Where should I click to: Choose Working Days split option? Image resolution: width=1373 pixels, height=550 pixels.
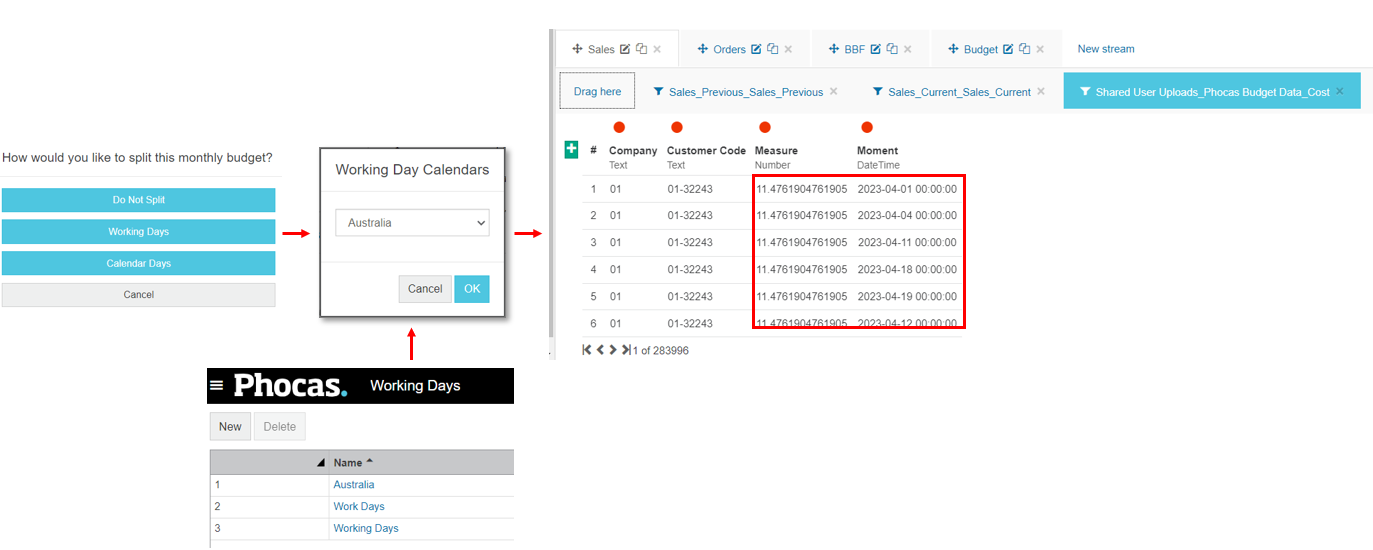(138, 232)
